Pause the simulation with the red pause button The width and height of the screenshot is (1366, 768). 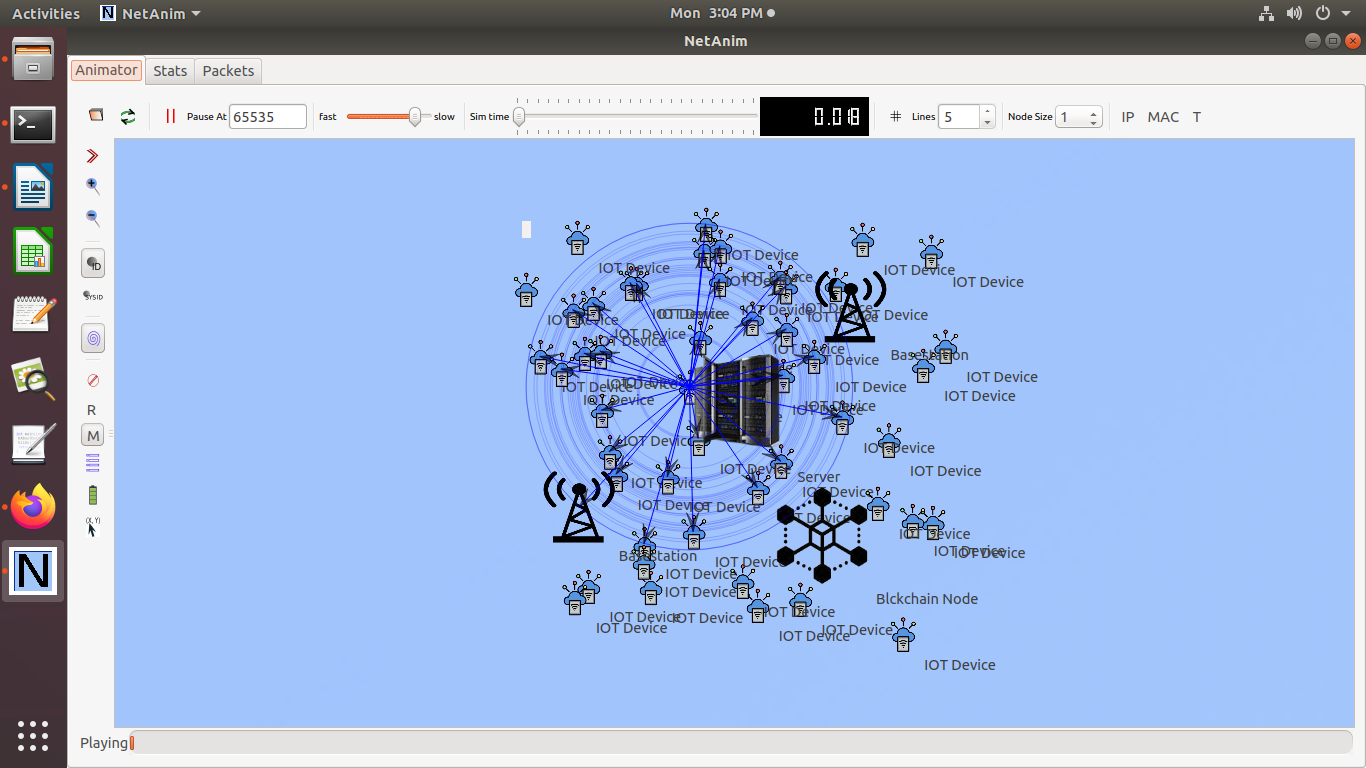[170, 117]
